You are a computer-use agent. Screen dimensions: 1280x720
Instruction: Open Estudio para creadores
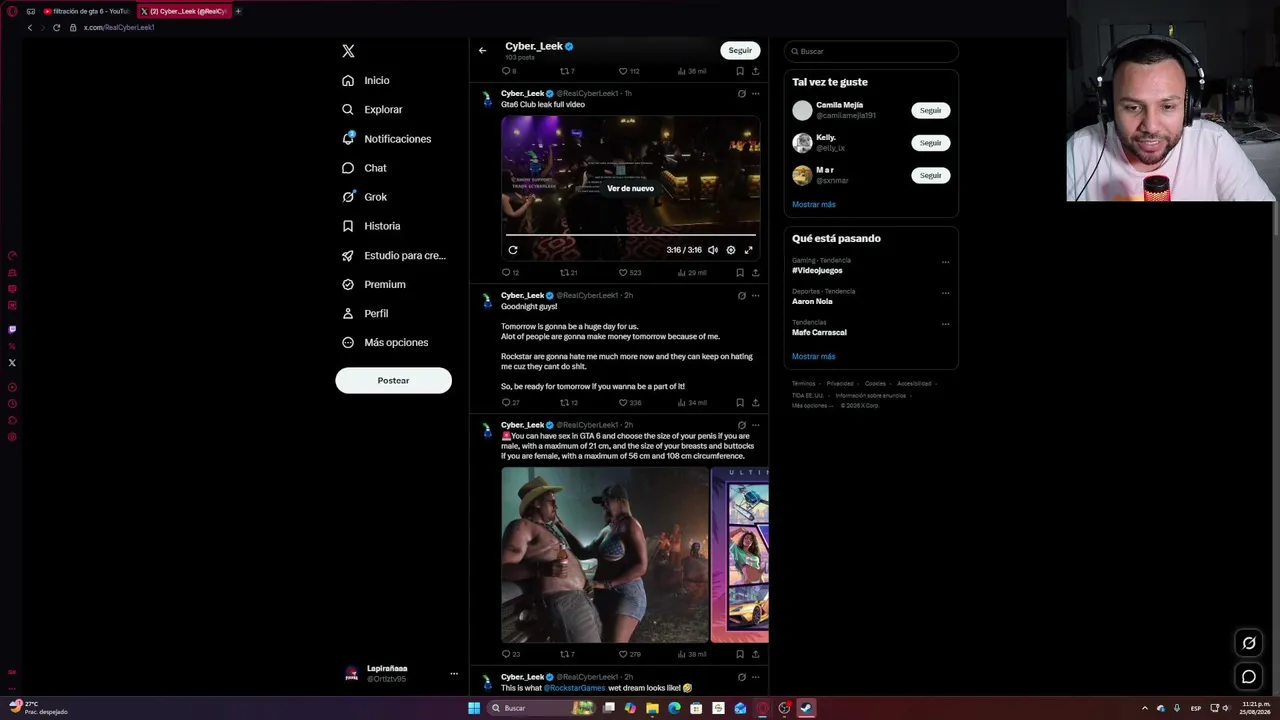[394, 255]
